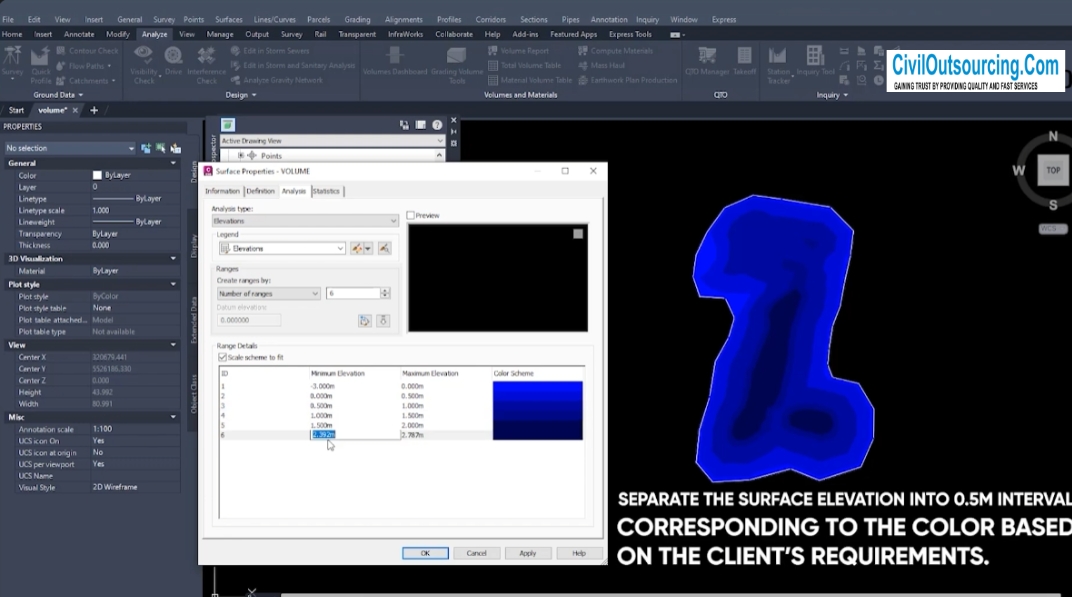Collapse the Plot style section
Screen dimensions: 1072x597
point(173,284)
